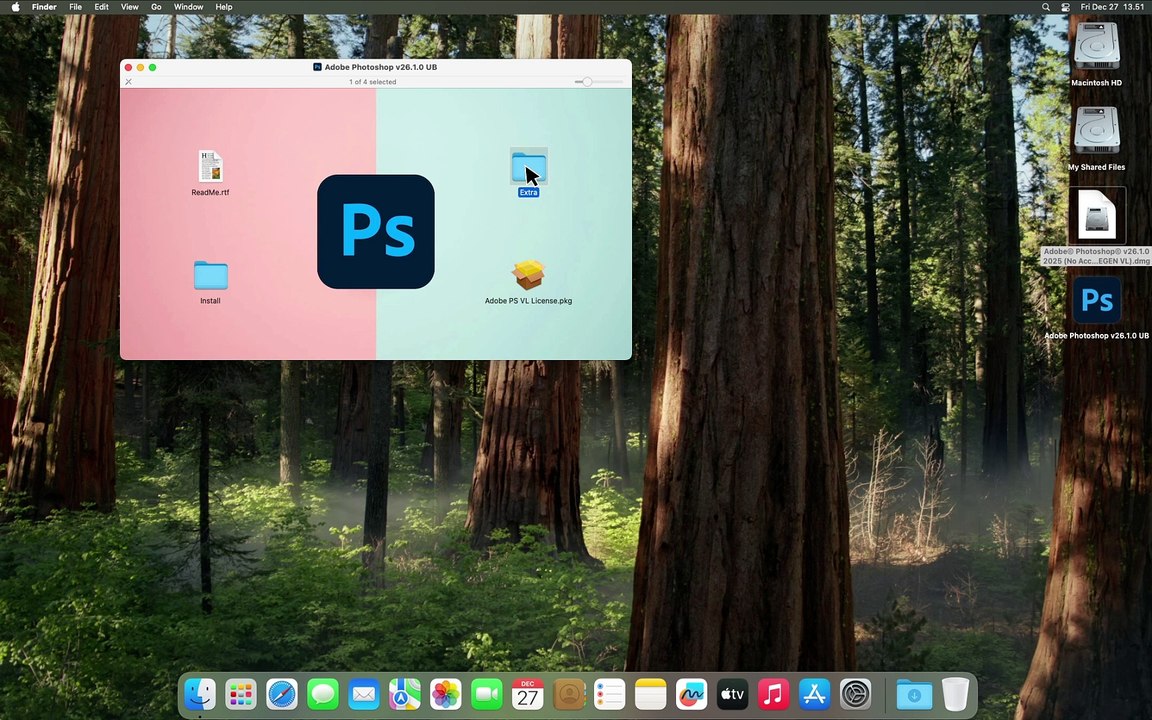Open Contacts from the Dock

point(569,694)
